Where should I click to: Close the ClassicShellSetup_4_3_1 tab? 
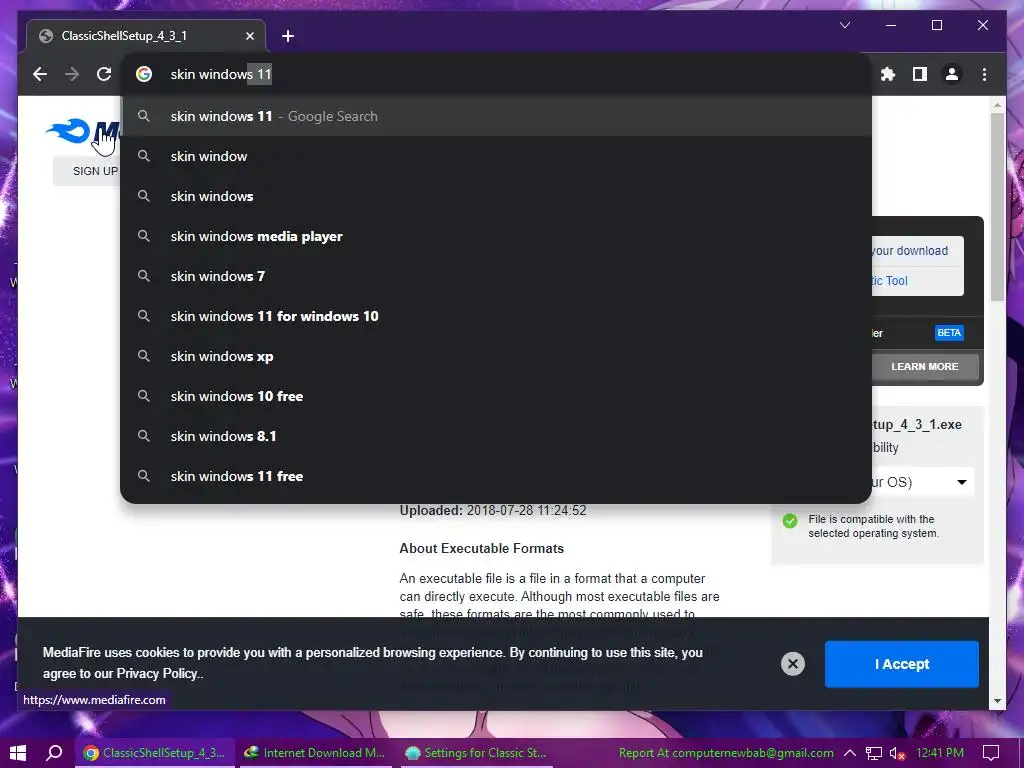(x=249, y=36)
